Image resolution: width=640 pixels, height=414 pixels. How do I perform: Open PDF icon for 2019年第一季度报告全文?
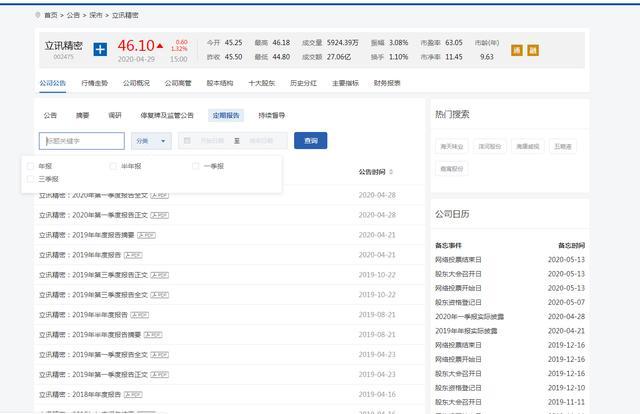pyautogui.click(x=160, y=355)
